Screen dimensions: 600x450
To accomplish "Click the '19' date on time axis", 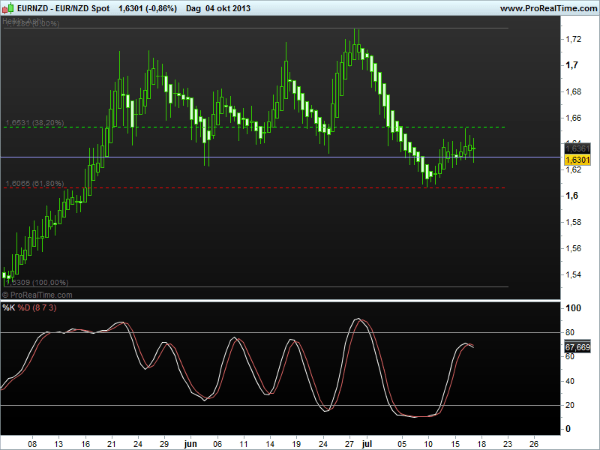I will [x=297, y=444].
